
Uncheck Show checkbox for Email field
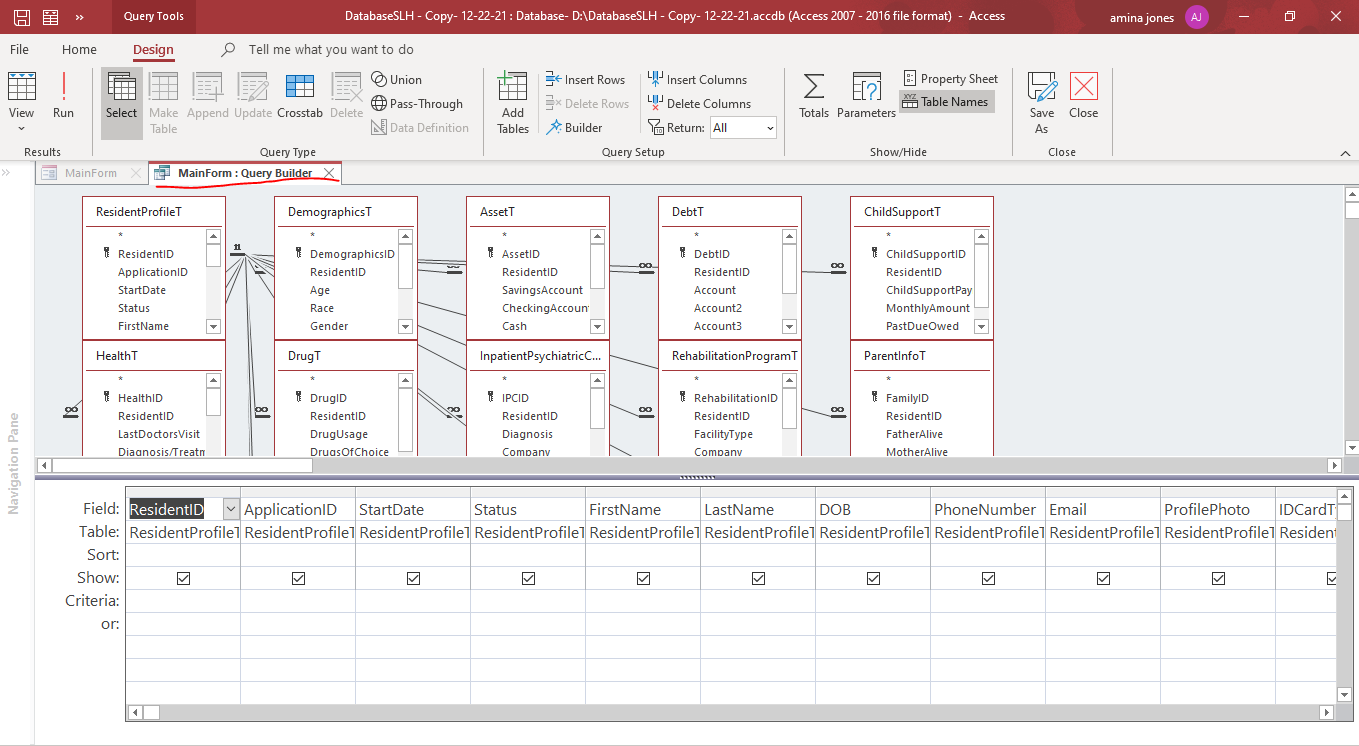click(1103, 578)
